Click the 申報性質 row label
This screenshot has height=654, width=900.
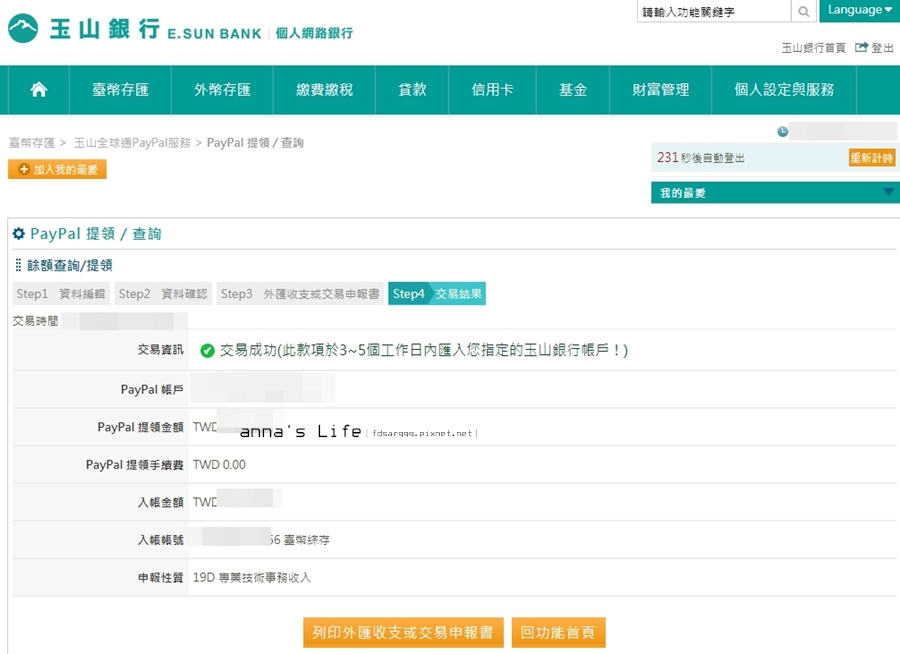[x=160, y=577]
